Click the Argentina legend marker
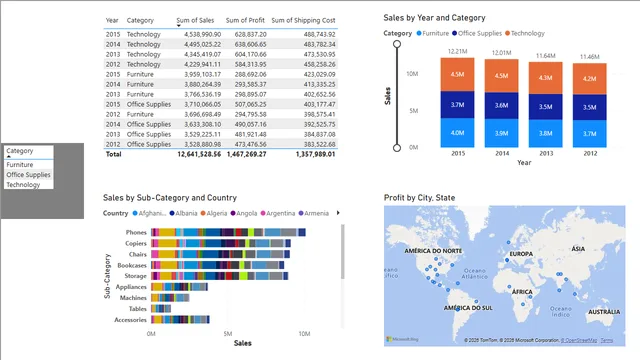640x360 pixels. pyautogui.click(x=263, y=213)
